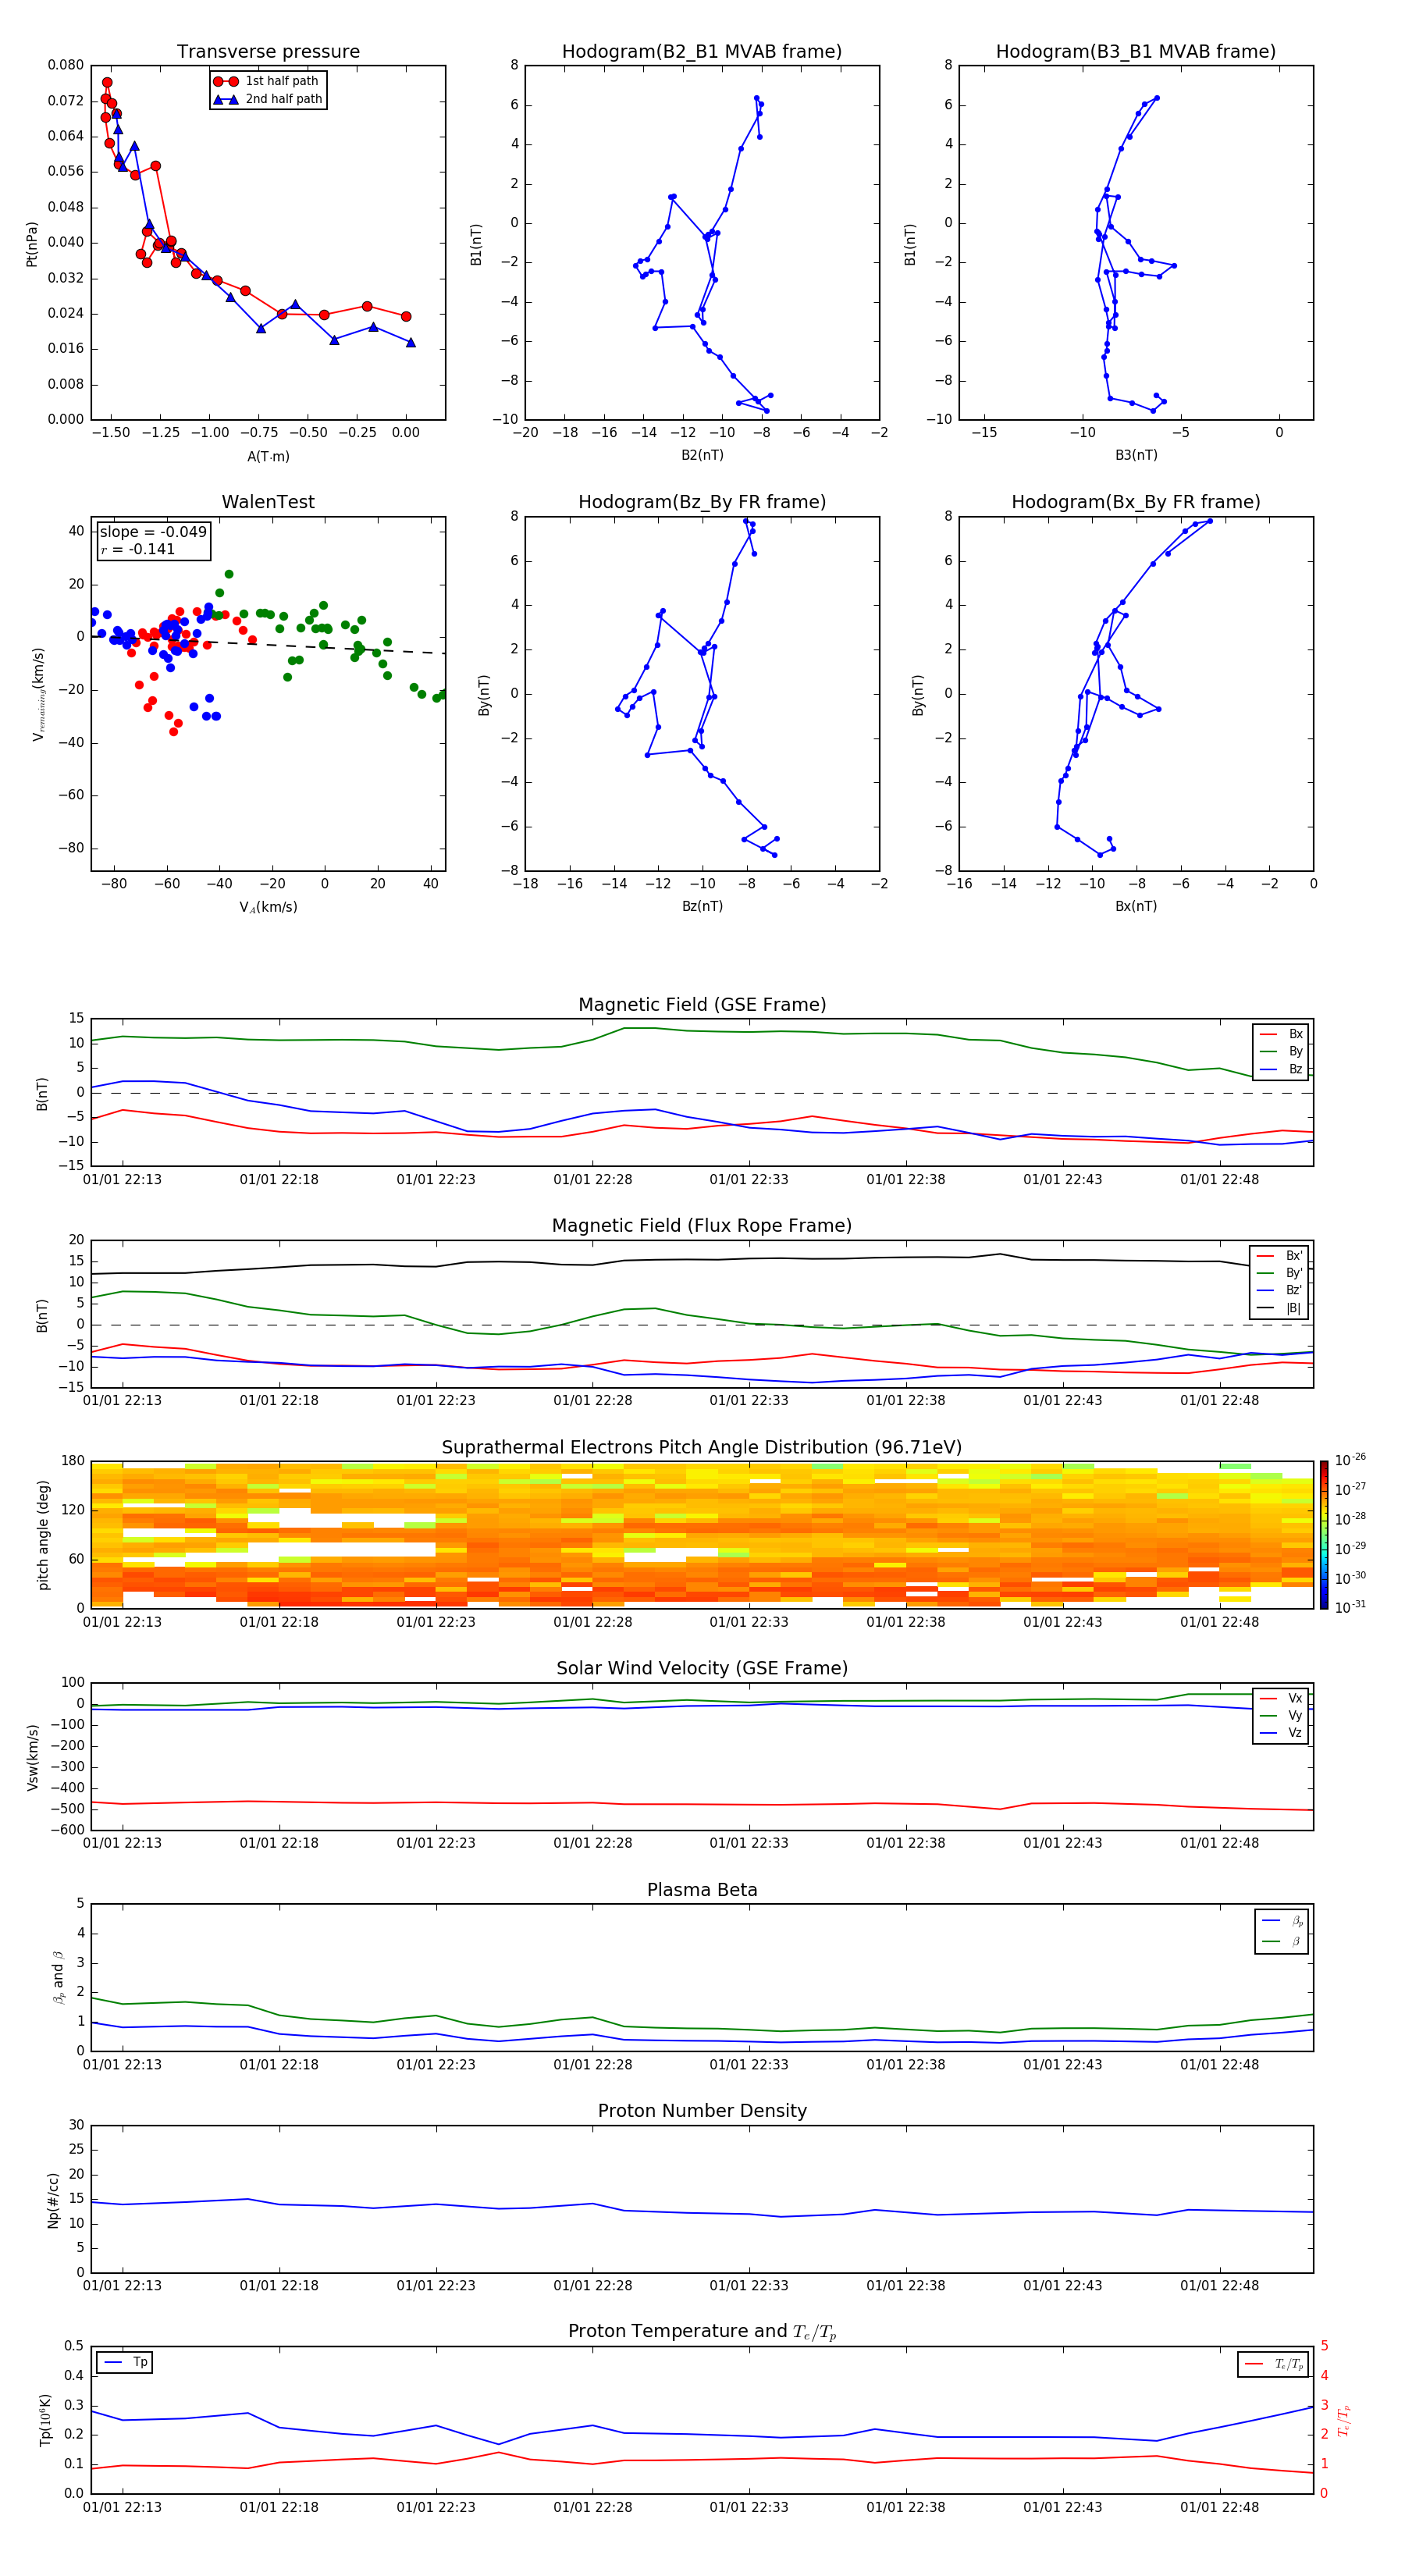The width and height of the screenshot is (1405, 2576).
Task: Click the 'Solar Wind Velocity (GSE Frame)' title
Action: [x=702, y=1668]
